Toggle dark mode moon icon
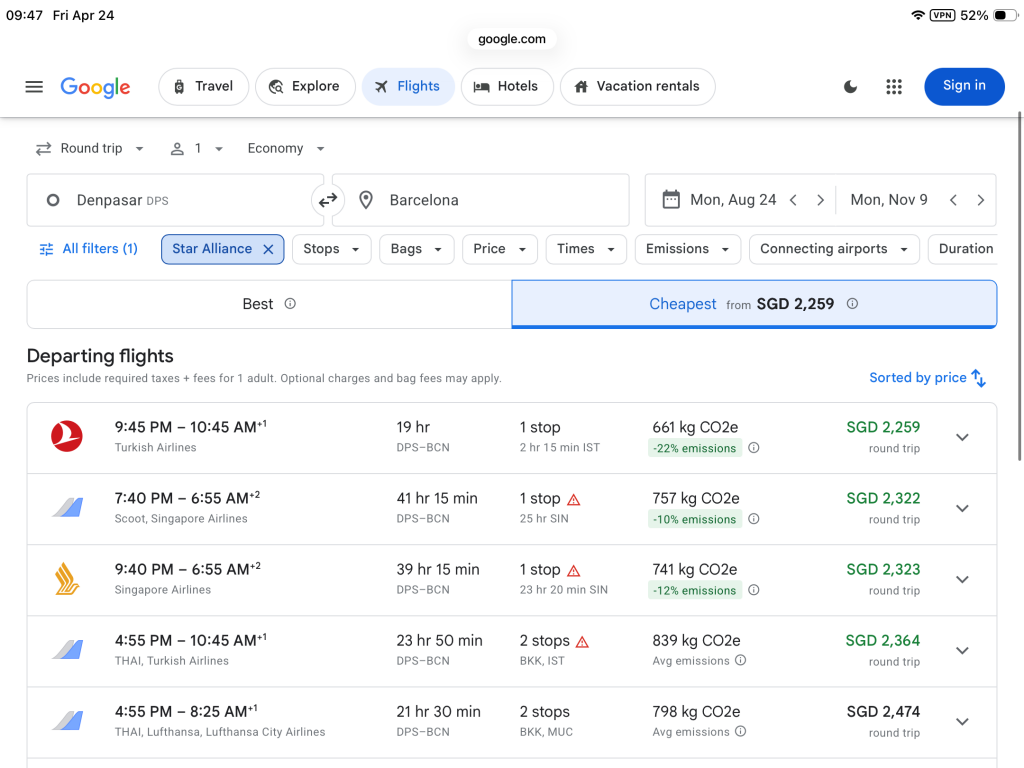1024x768 pixels. tap(850, 87)
